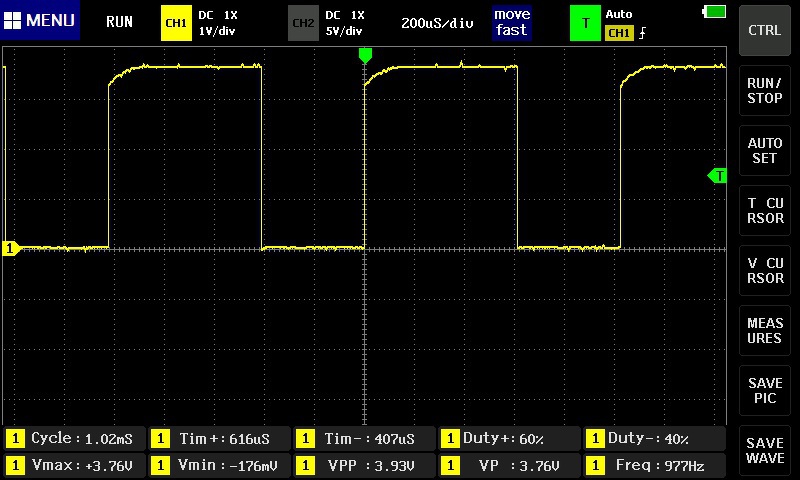Click the channel badge beside Tim-
The height and width of the screenshot is (480, 800).
point(305,439)
